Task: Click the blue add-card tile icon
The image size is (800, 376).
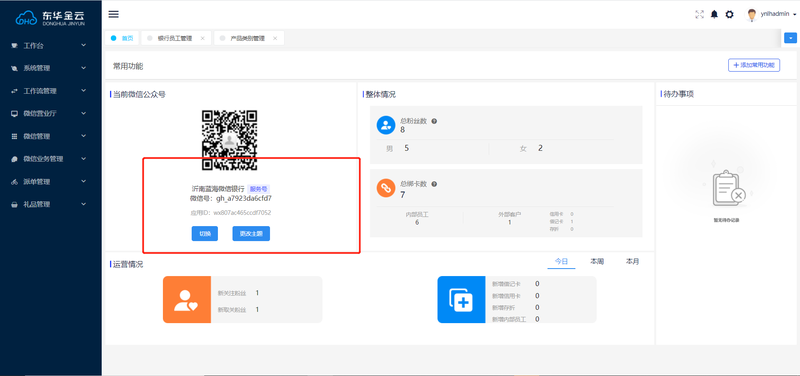Action: coord(461,299)
